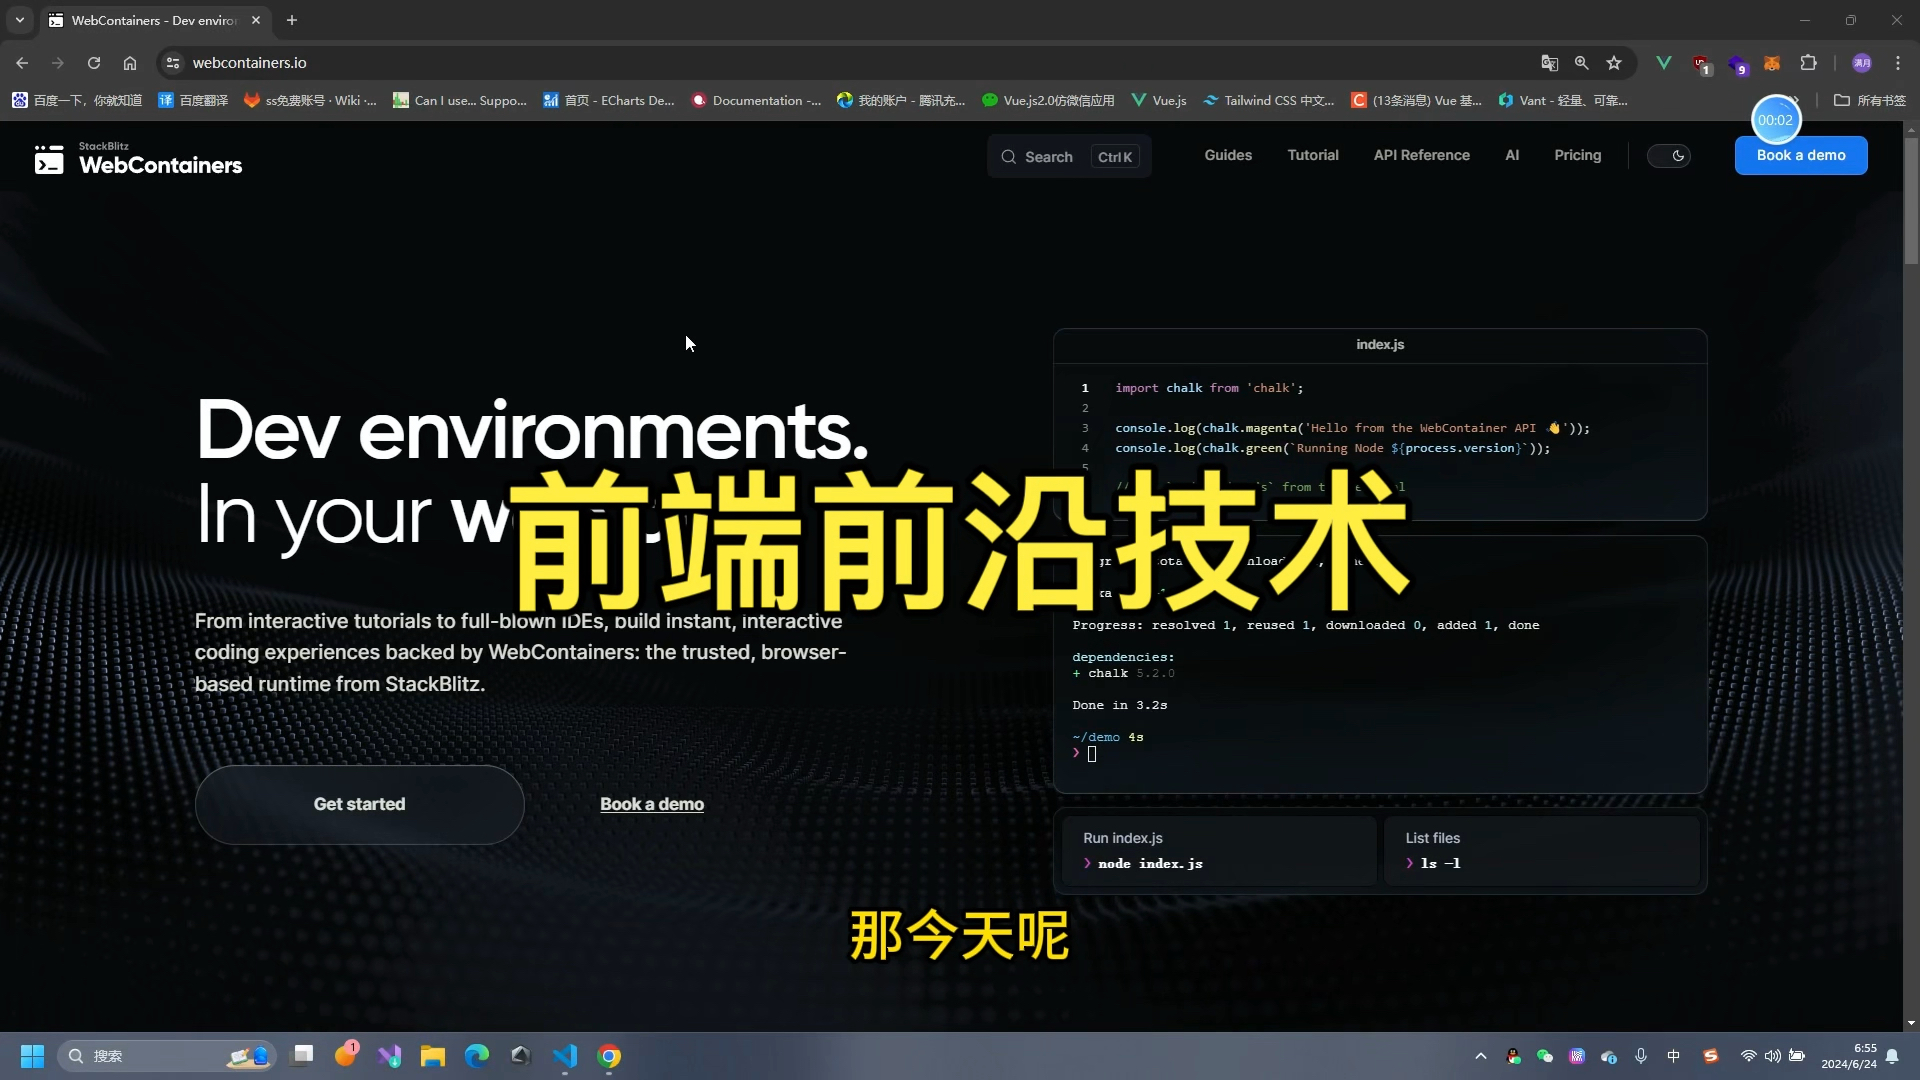The height and width of the screenshot is (1080, 1920).
Task: Click the Get started button
Action: [x=359, y=804]
